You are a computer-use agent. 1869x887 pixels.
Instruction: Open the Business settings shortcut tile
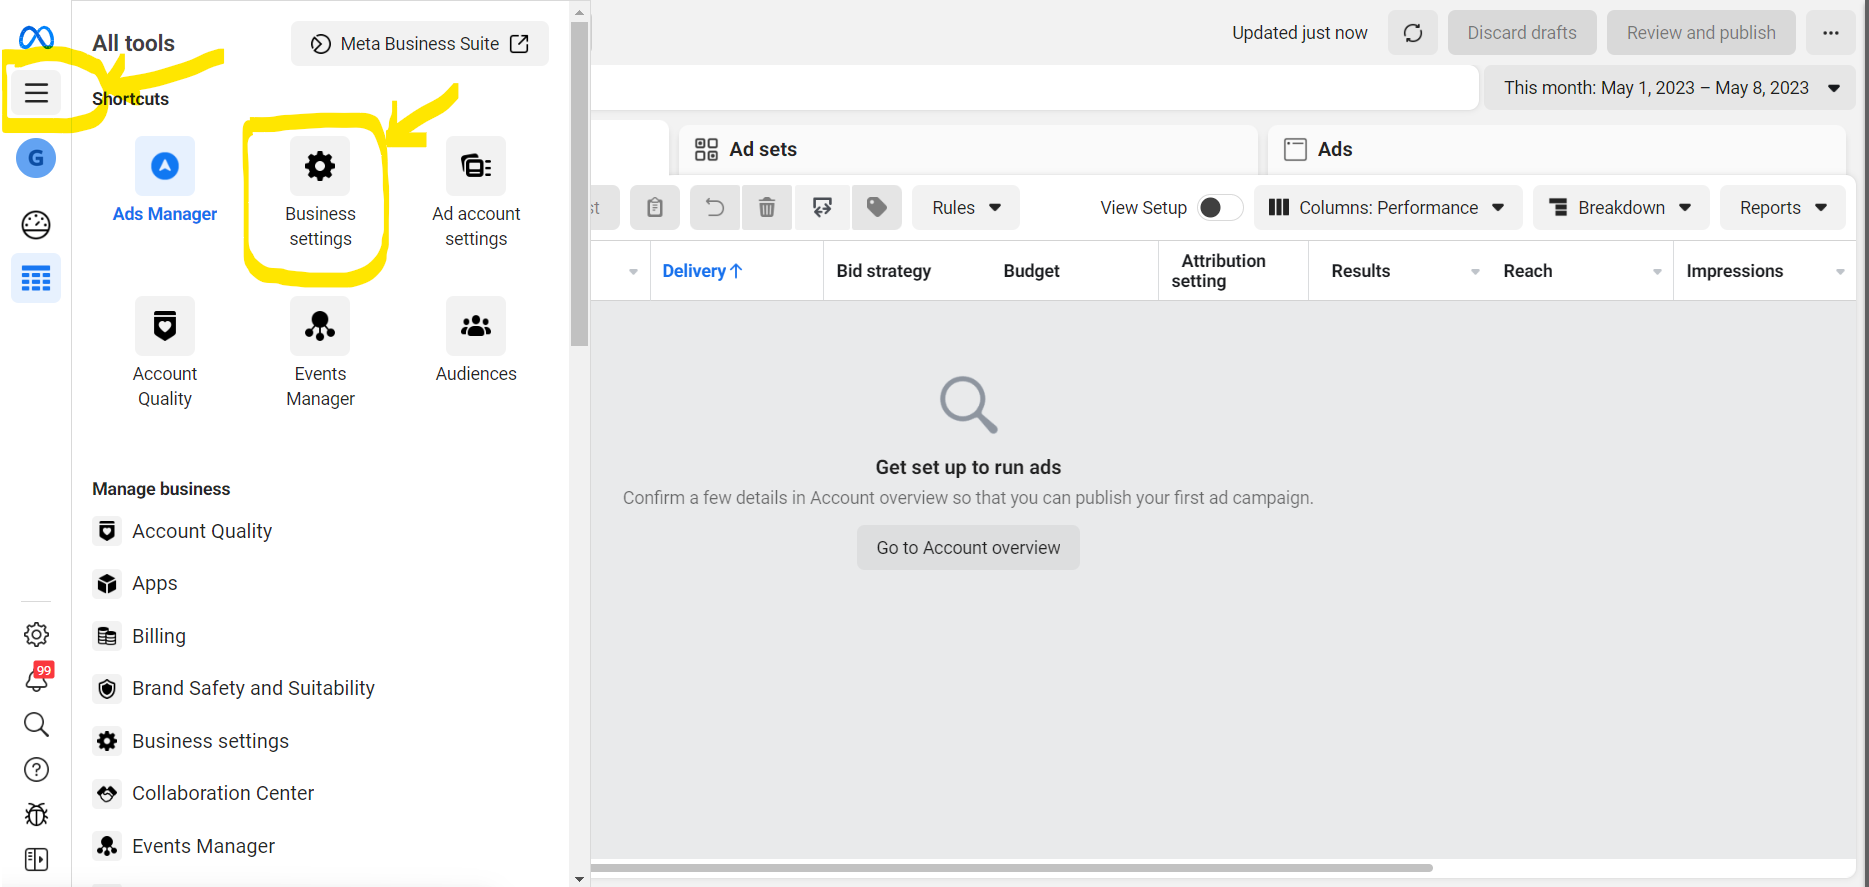point(320,194)
